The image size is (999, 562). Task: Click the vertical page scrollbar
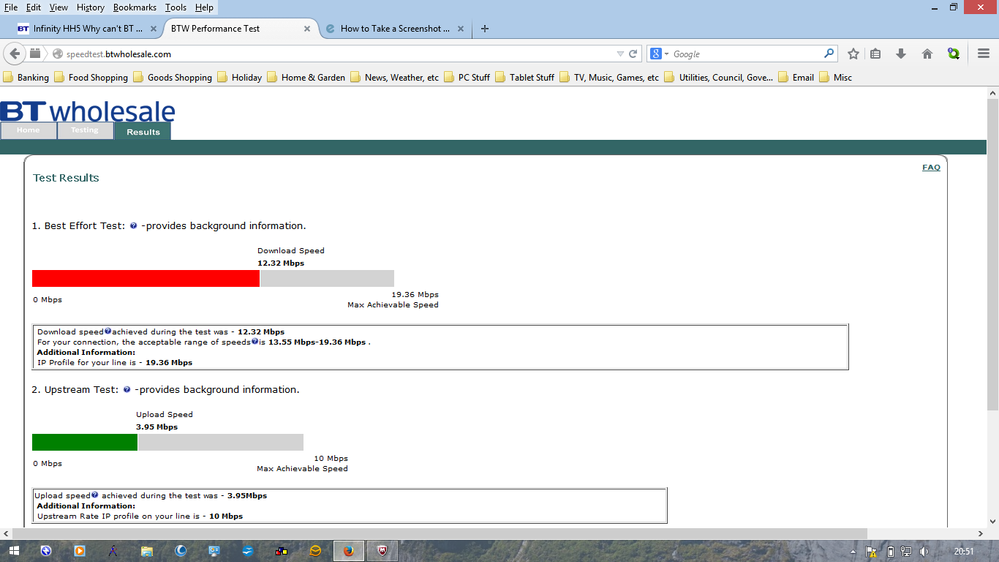click(993, 255)
